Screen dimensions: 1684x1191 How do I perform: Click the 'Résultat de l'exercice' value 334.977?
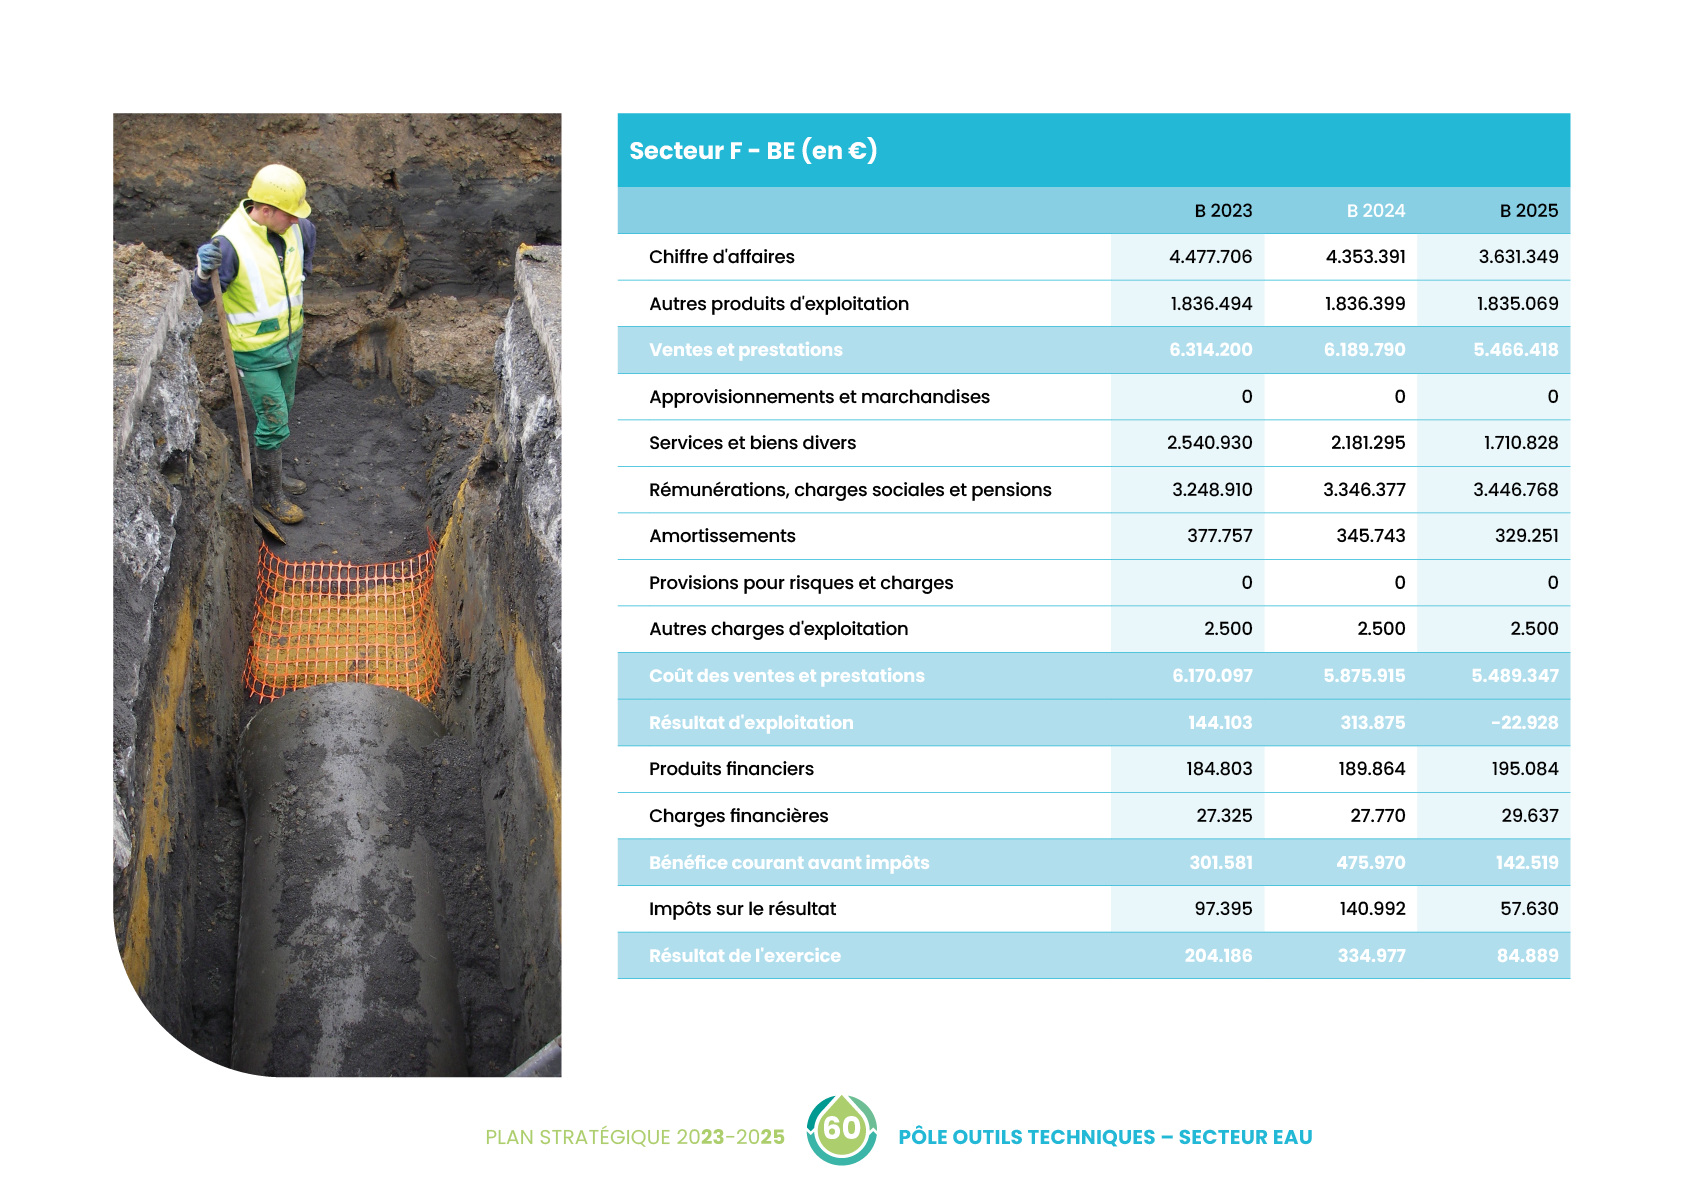(1371, 956)
